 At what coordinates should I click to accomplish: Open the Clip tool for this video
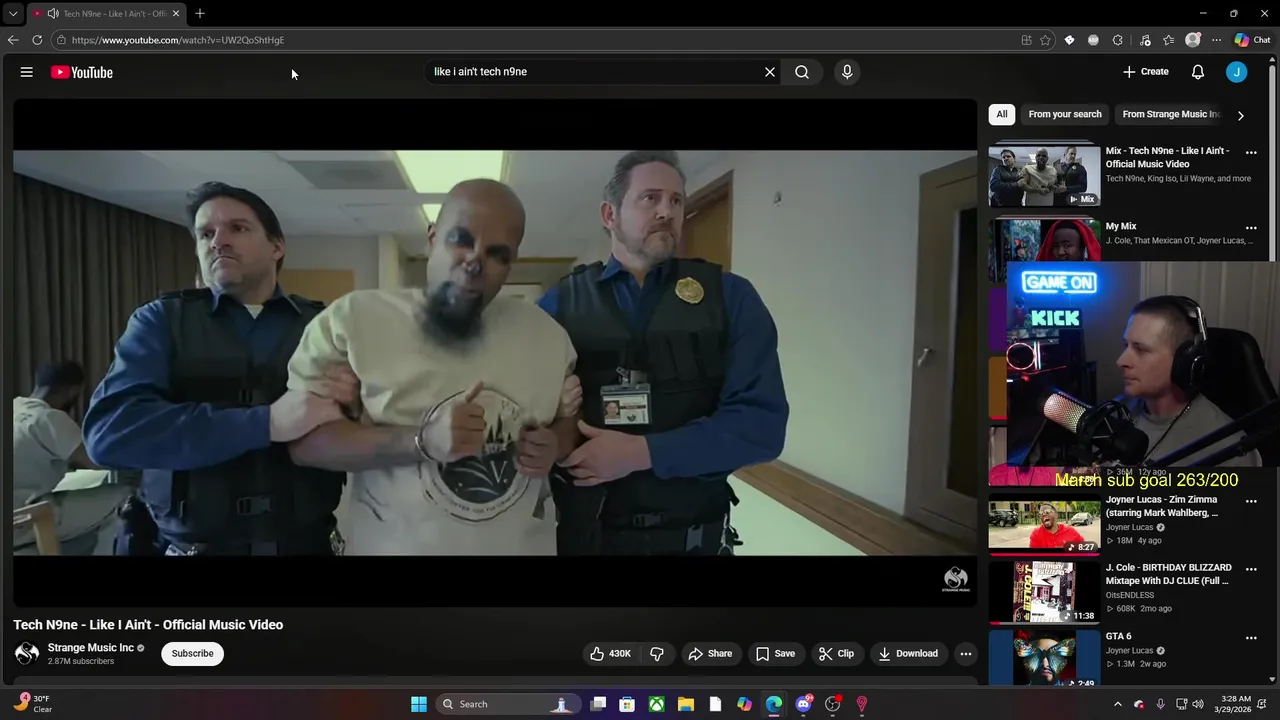[836, 654]
